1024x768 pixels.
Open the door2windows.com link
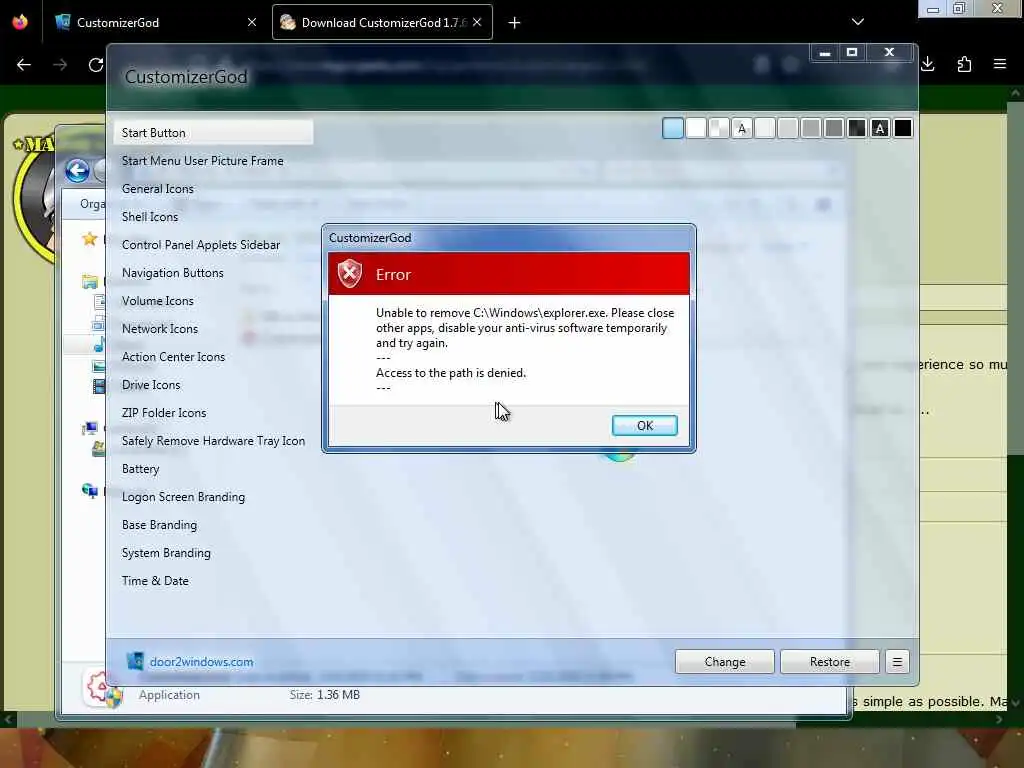pyautogui.click(x=201, y=662)
